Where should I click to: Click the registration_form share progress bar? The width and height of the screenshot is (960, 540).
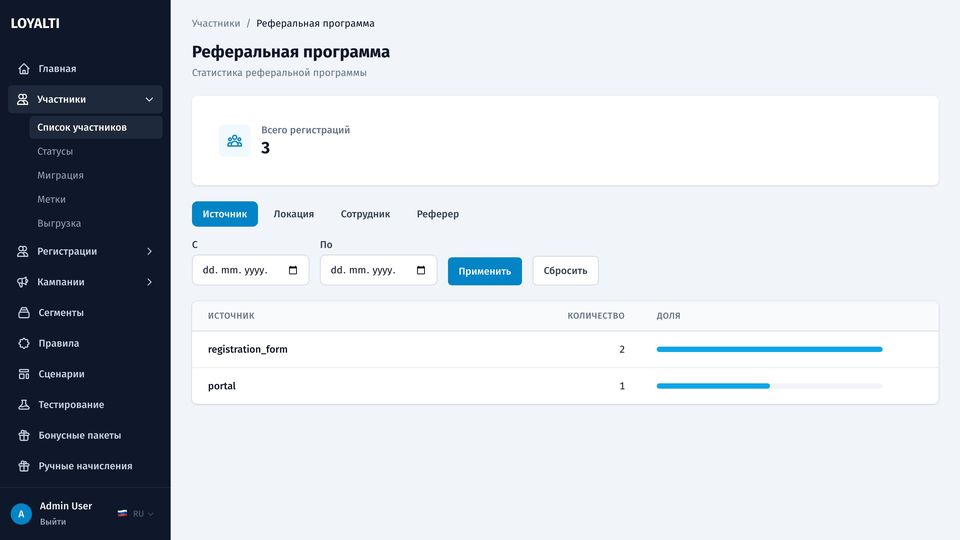coord(770,349)
